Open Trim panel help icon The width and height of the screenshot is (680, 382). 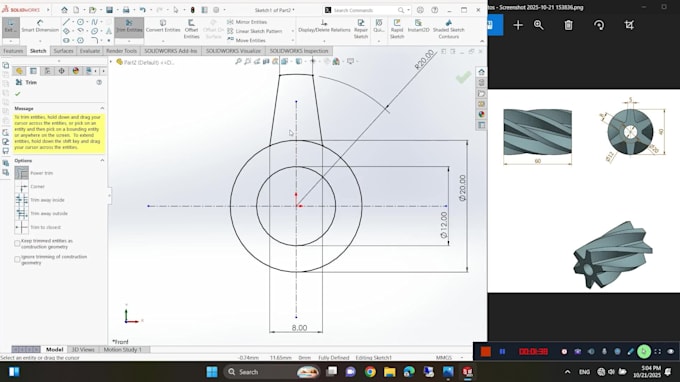pos(99,82)
